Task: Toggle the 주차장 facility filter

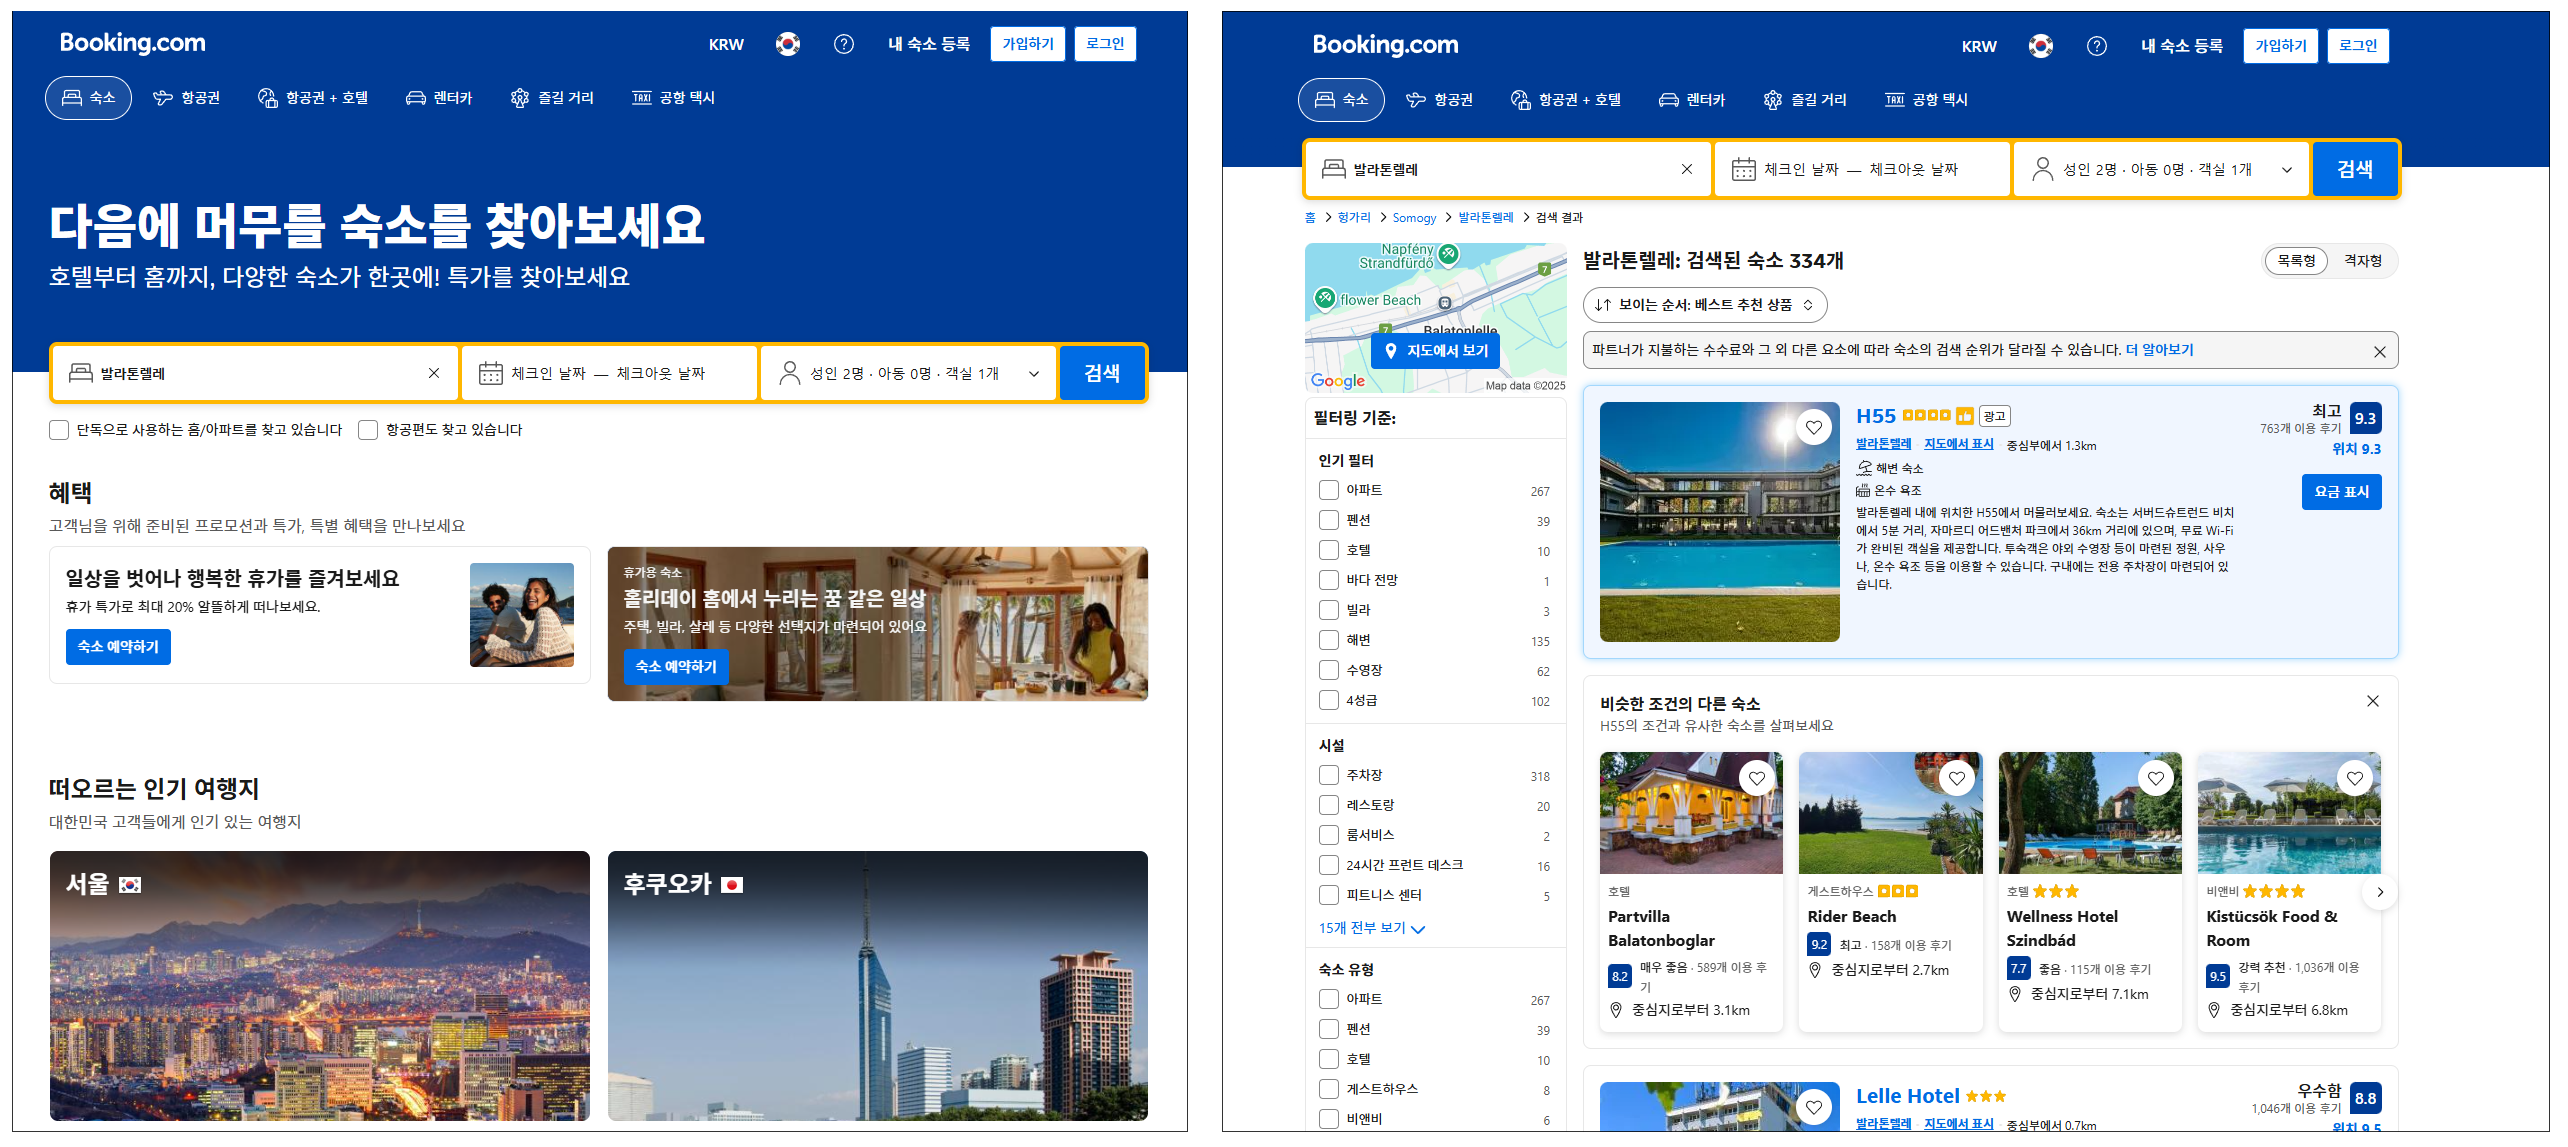Action: point(1328,775)
